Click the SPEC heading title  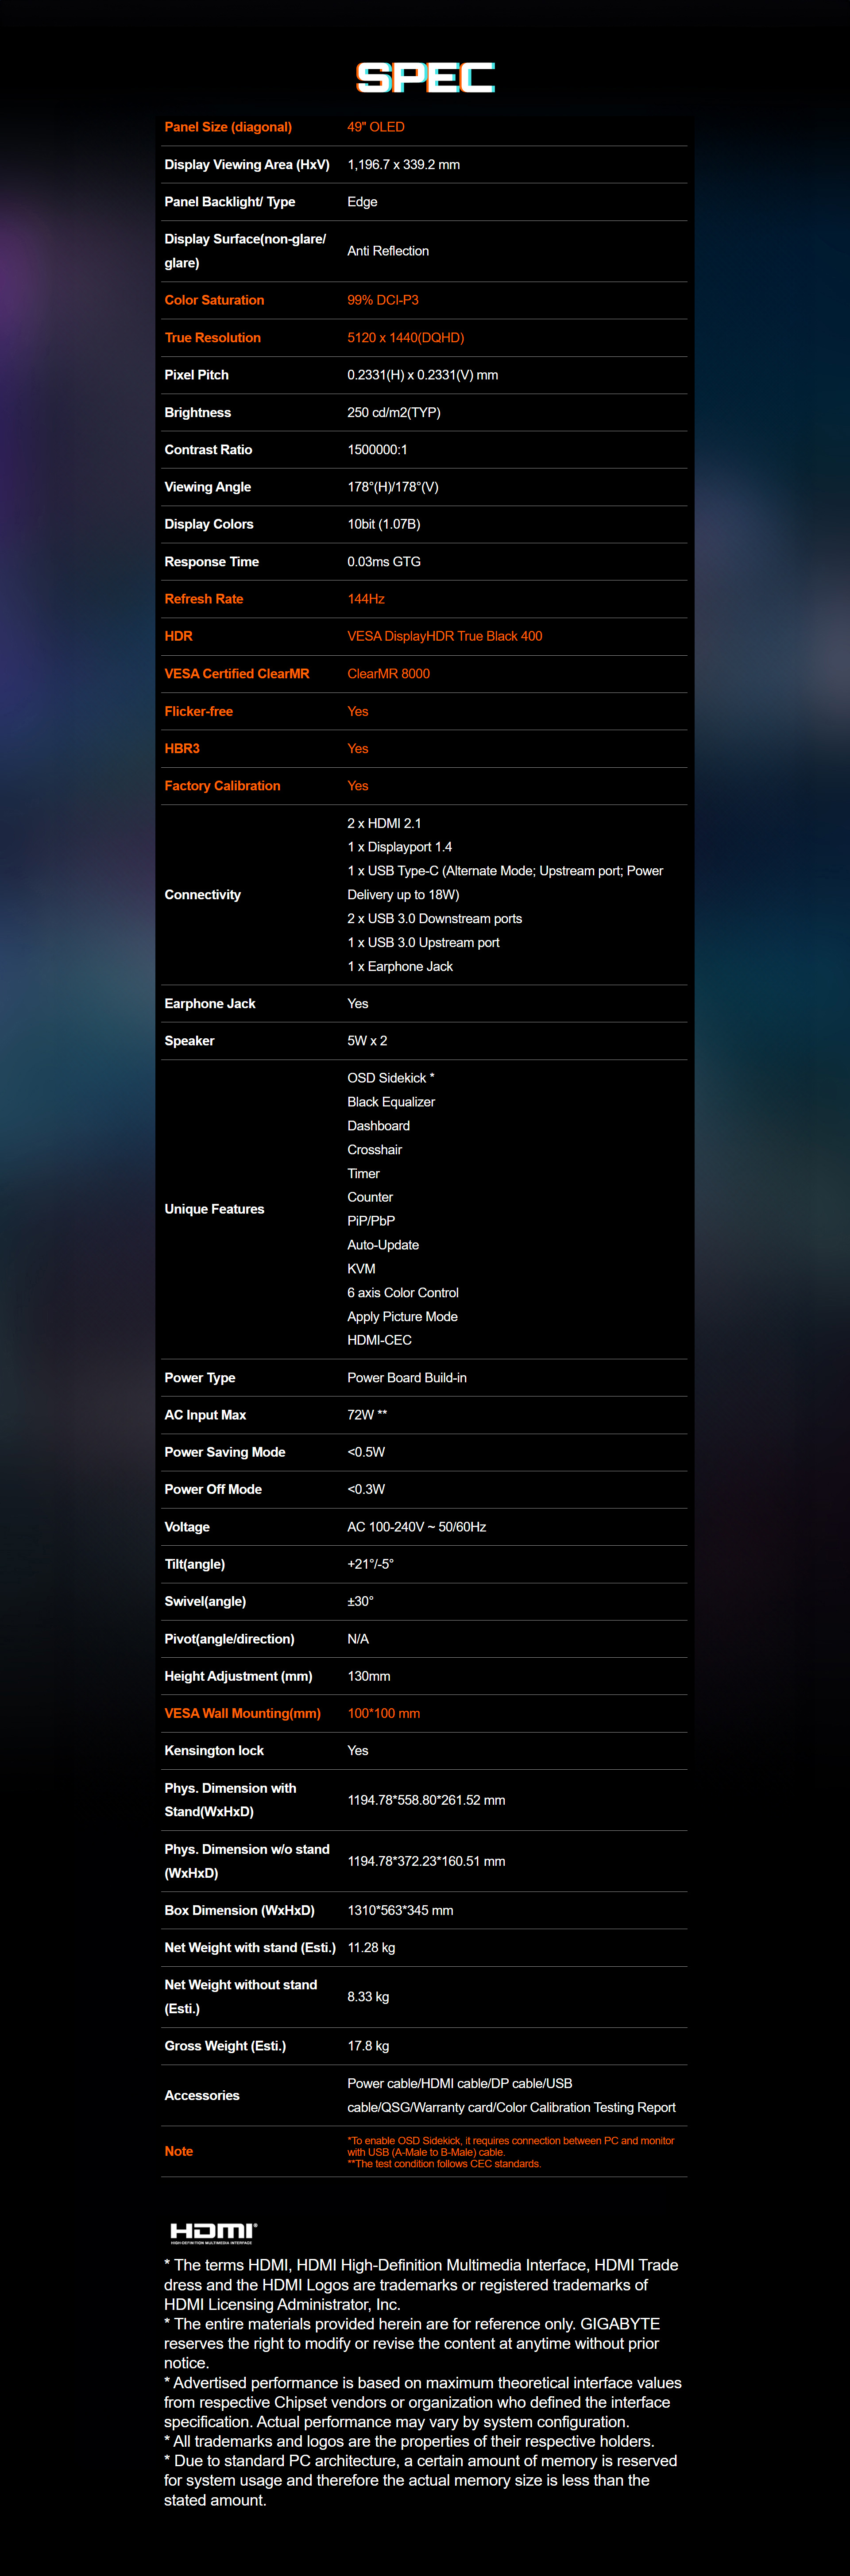tap(425, 78)
